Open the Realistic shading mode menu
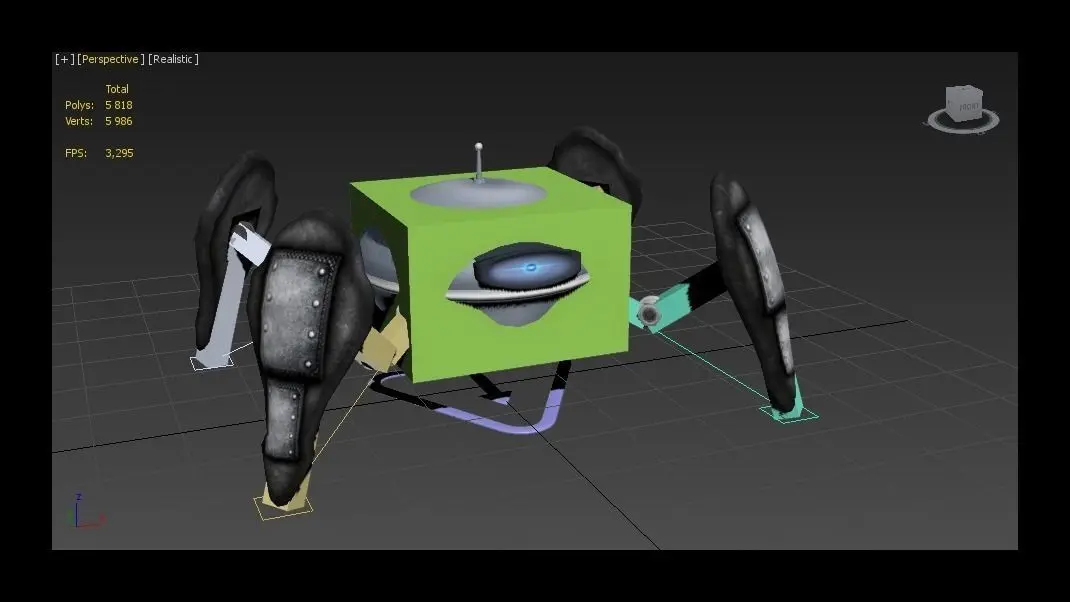The image size is (1070, 602). (x=173, y=59)
